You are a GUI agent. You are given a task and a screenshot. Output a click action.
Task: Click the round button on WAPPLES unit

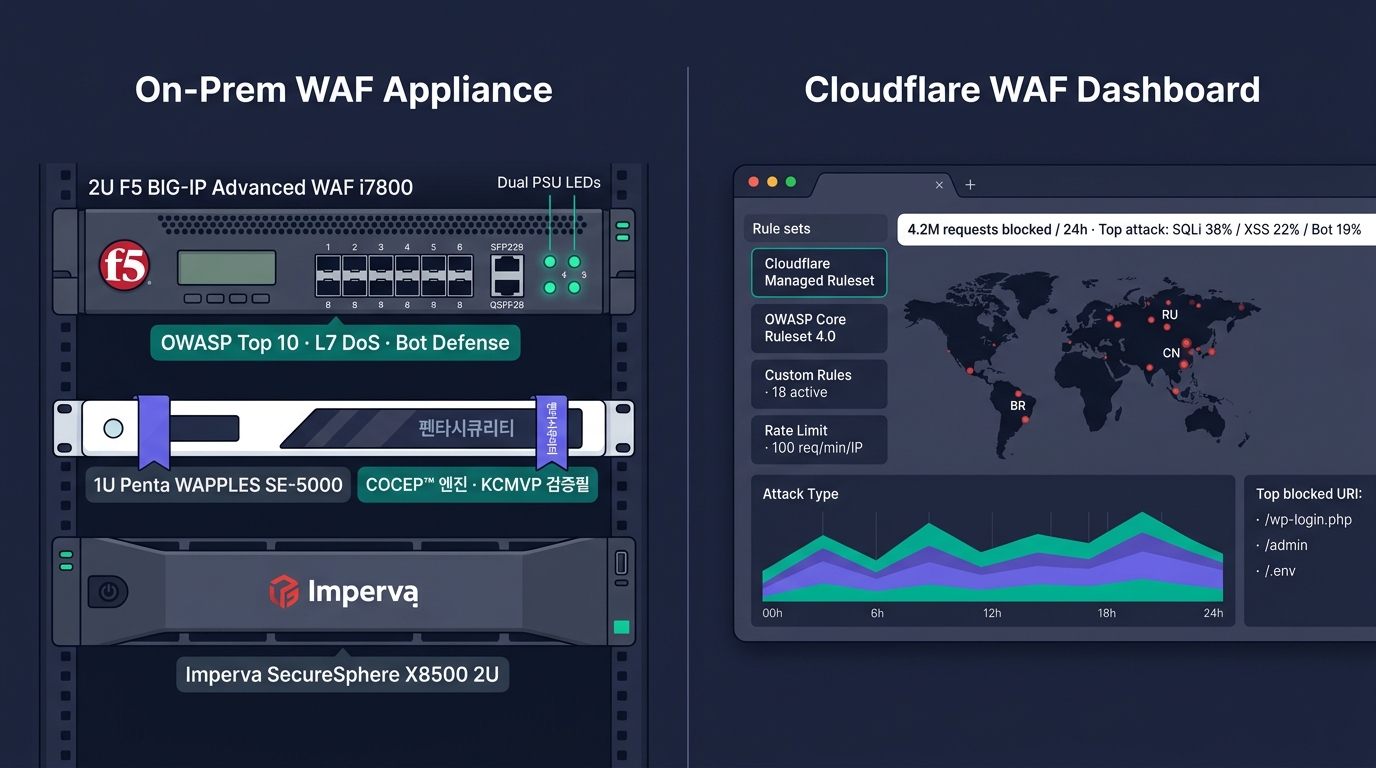114,428
